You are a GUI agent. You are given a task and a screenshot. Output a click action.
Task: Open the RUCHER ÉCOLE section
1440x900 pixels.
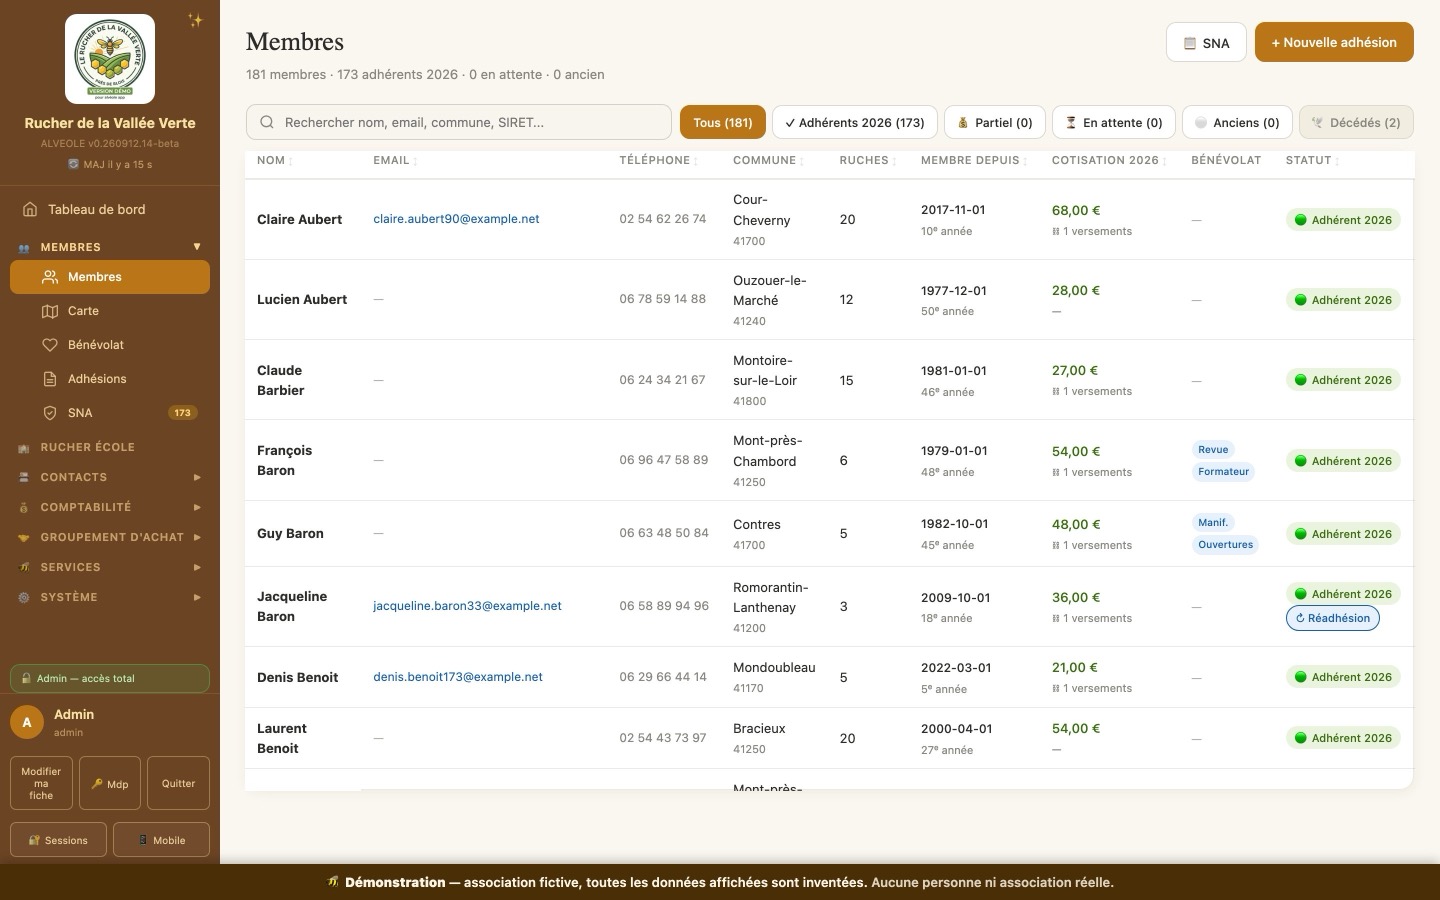point(110,447)
